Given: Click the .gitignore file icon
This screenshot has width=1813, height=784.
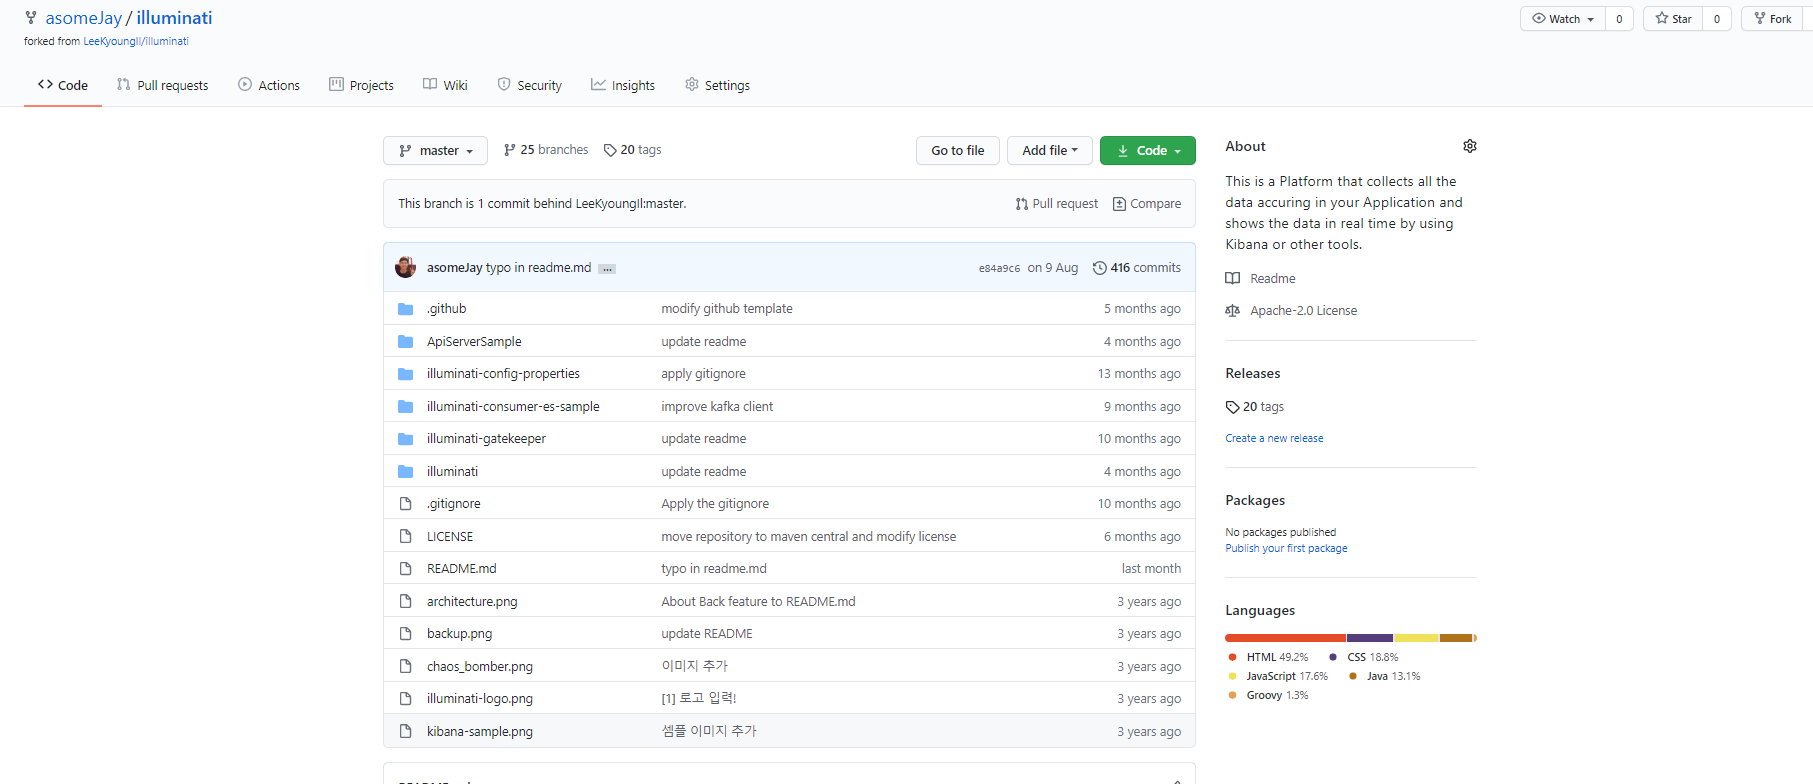Looking at the screenshot, I should [x=405, y=504].
